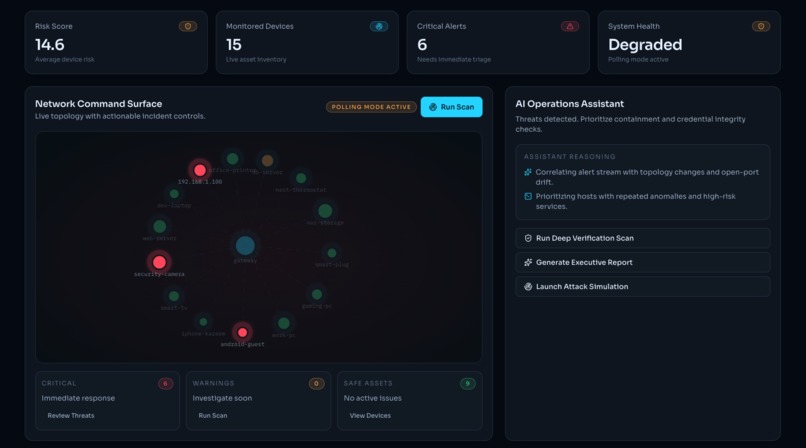Click the 'Threats detected' assistant summary text
The width and height of the screenshot is (806, 448).
[x=630, y=124]
